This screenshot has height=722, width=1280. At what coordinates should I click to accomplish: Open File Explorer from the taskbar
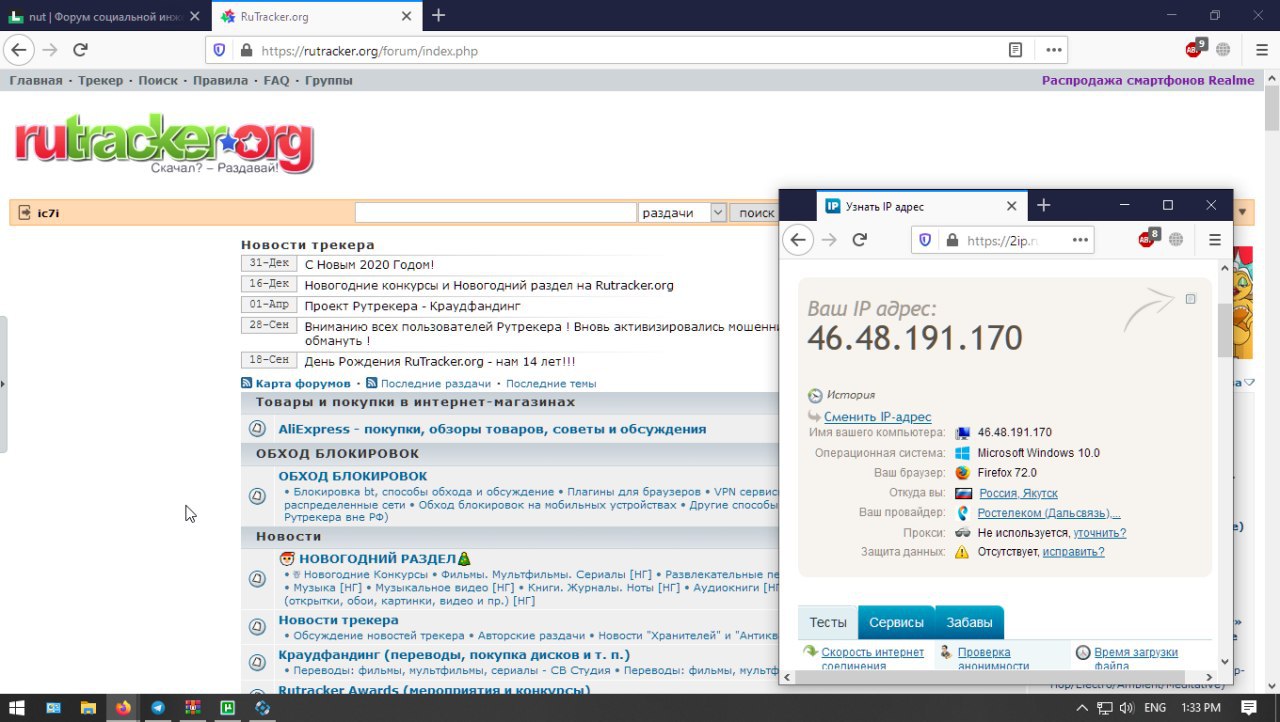[x=88, y=707]
